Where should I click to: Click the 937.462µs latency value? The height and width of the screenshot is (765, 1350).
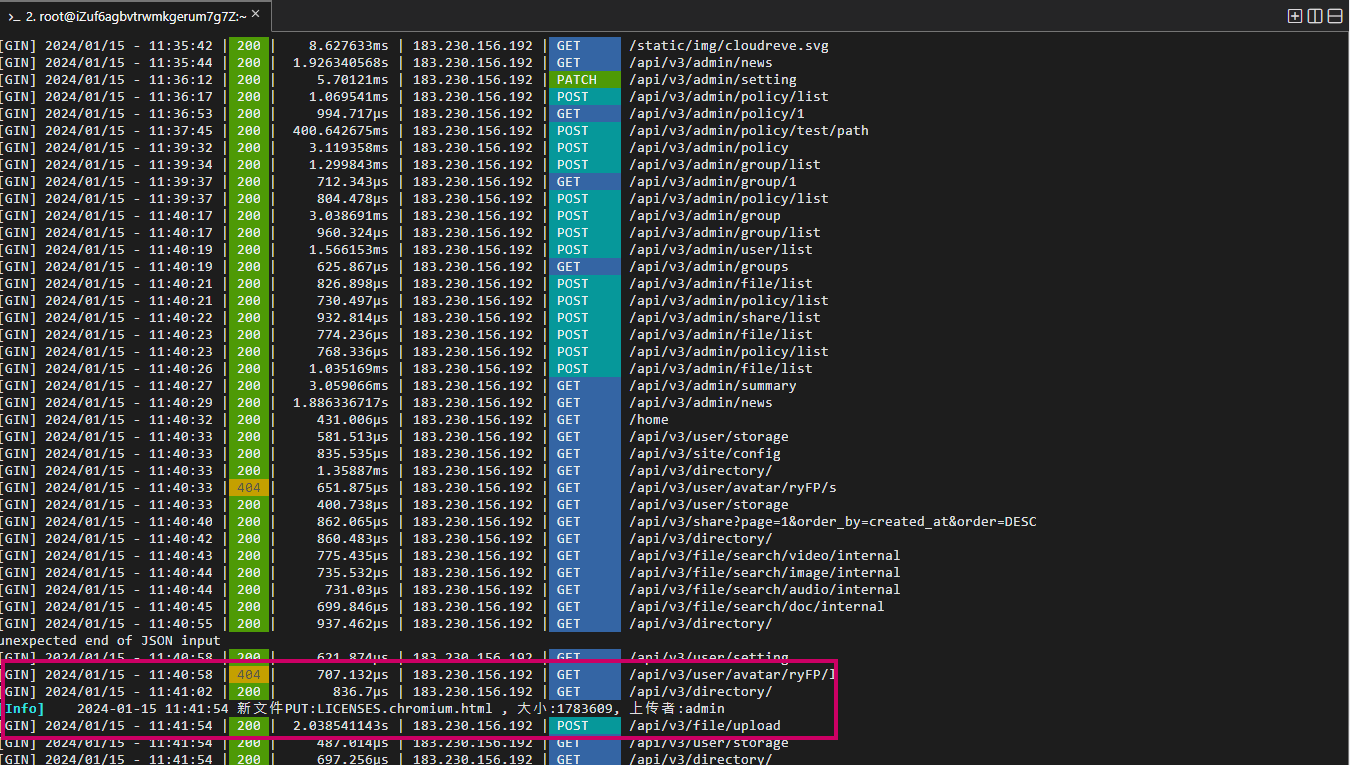click(353, 624)
